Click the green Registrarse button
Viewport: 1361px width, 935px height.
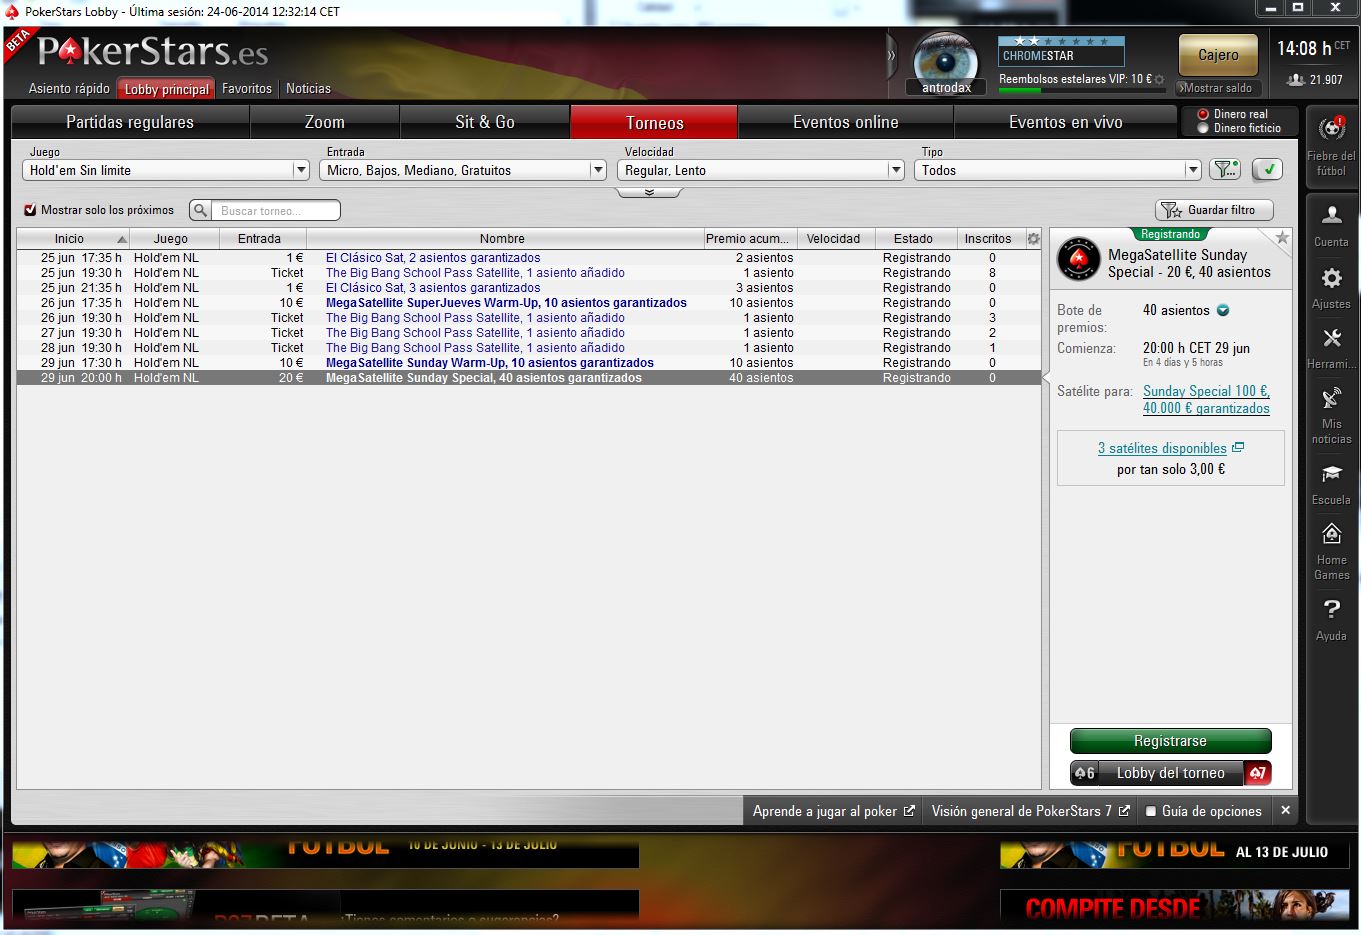1170,741
